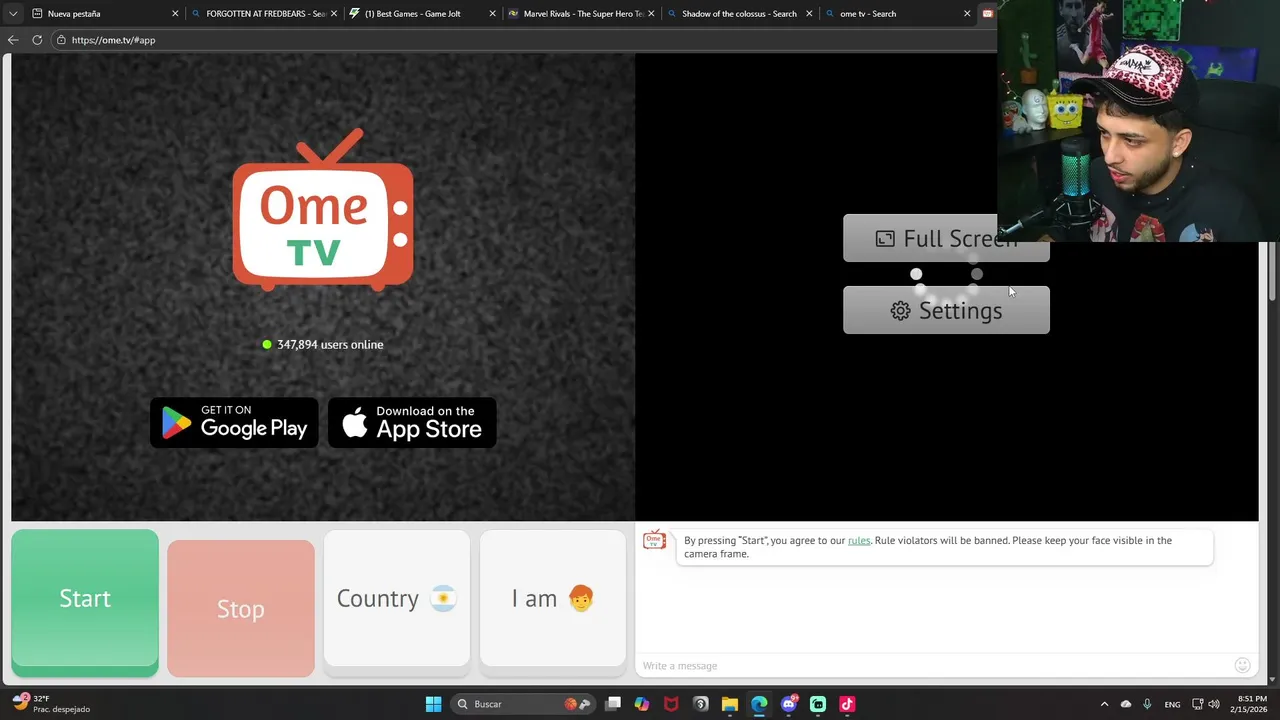The image size is (1280, 720).
Task: Open Copilot from the taskbar
Action: coord(642,704)
